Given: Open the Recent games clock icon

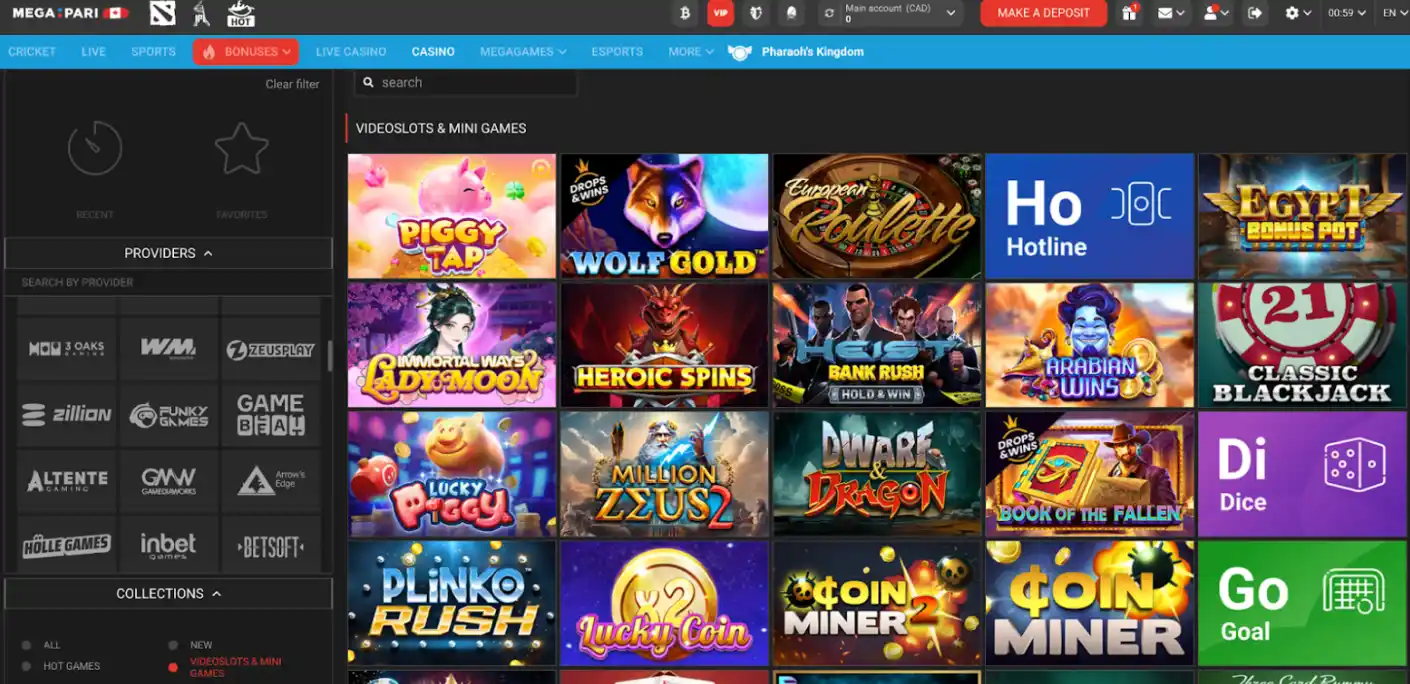Looking at the screenshot, I should tap(95, 148).
